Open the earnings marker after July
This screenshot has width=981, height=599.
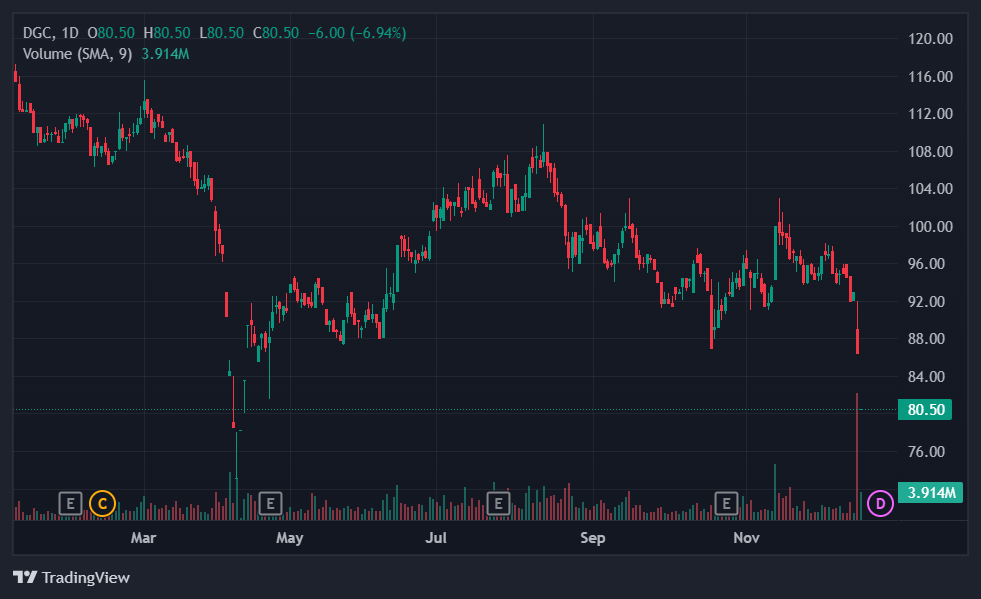(x=497, y=503)
